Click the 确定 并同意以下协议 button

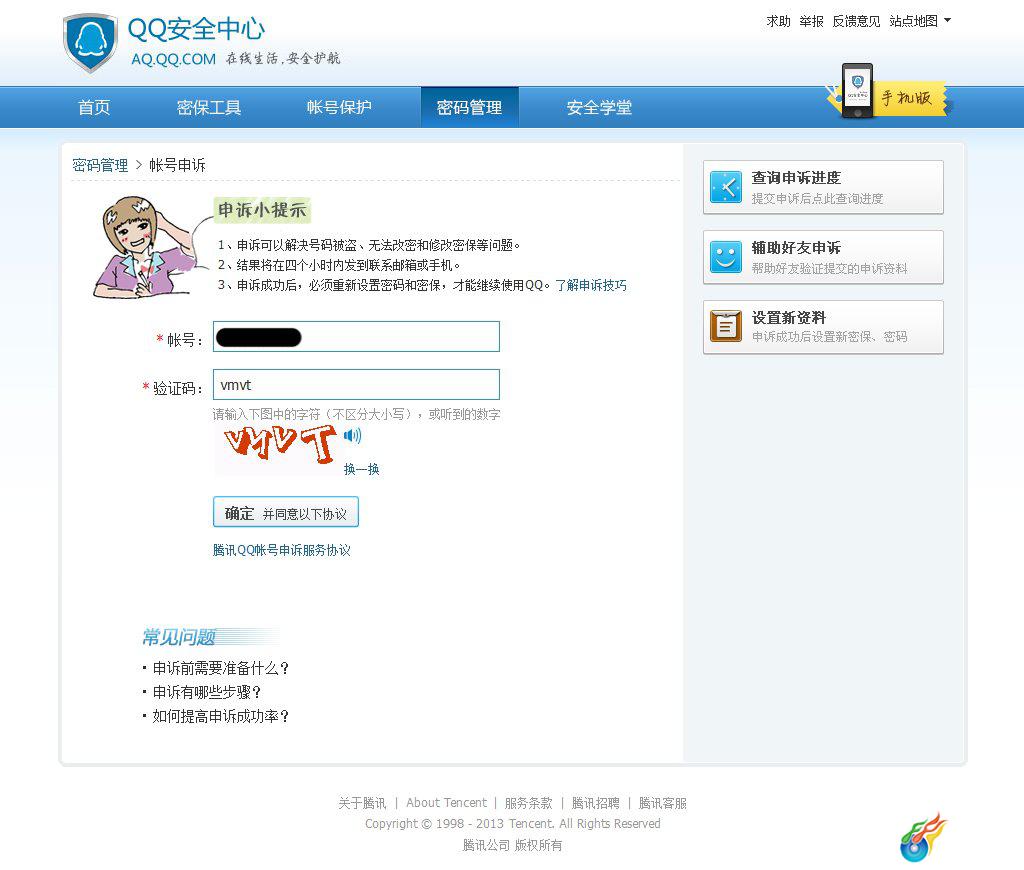pyautogui.click(x=286, y=512)
